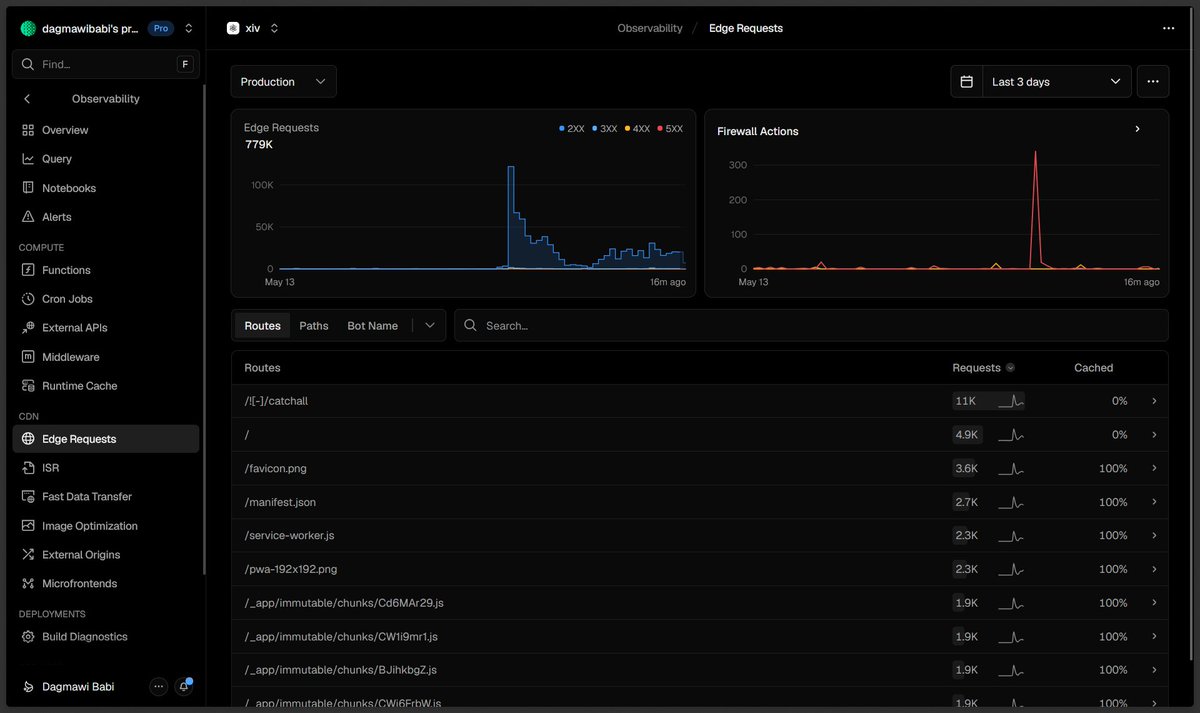Click the / root route row

tap(699, 435)
